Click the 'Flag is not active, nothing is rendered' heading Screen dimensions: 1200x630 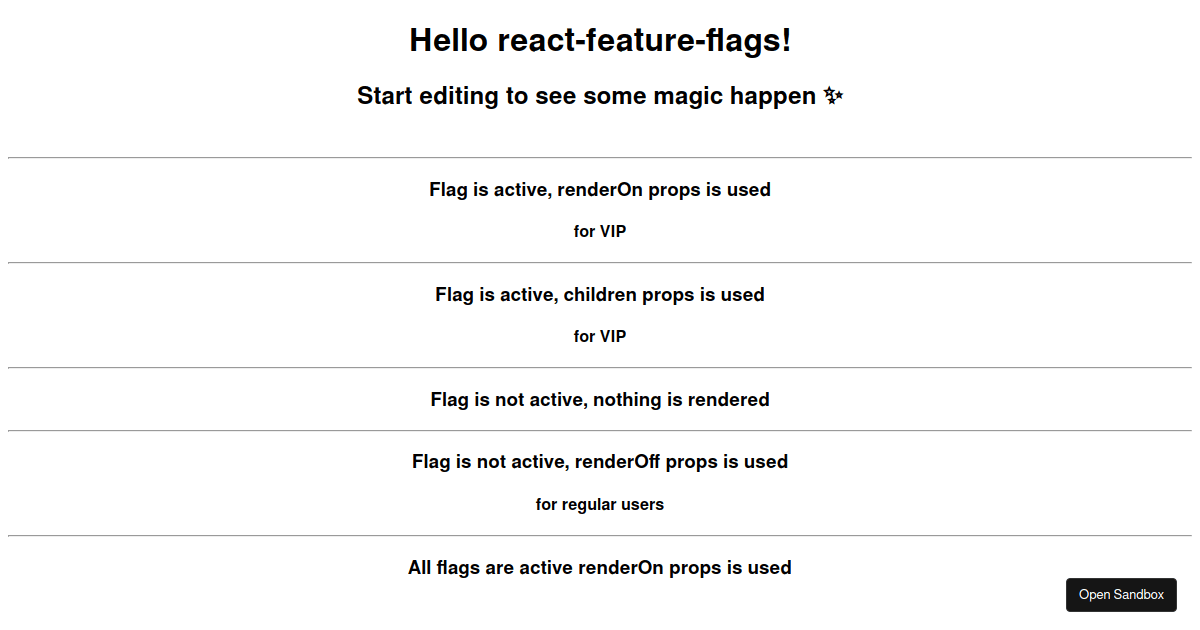599,399
